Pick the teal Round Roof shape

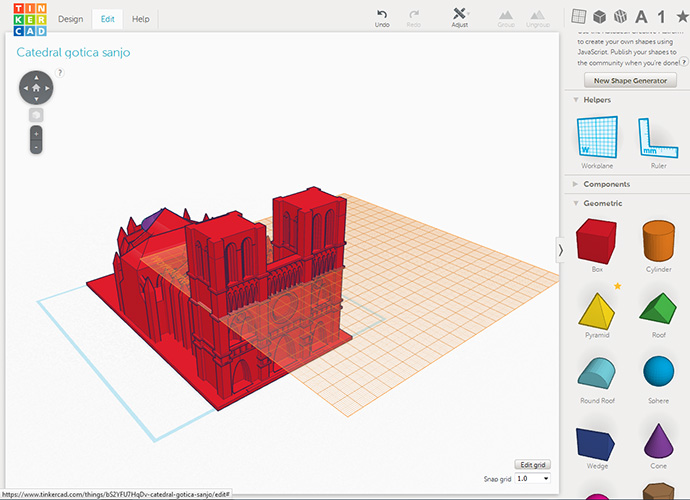pos(597,373)
